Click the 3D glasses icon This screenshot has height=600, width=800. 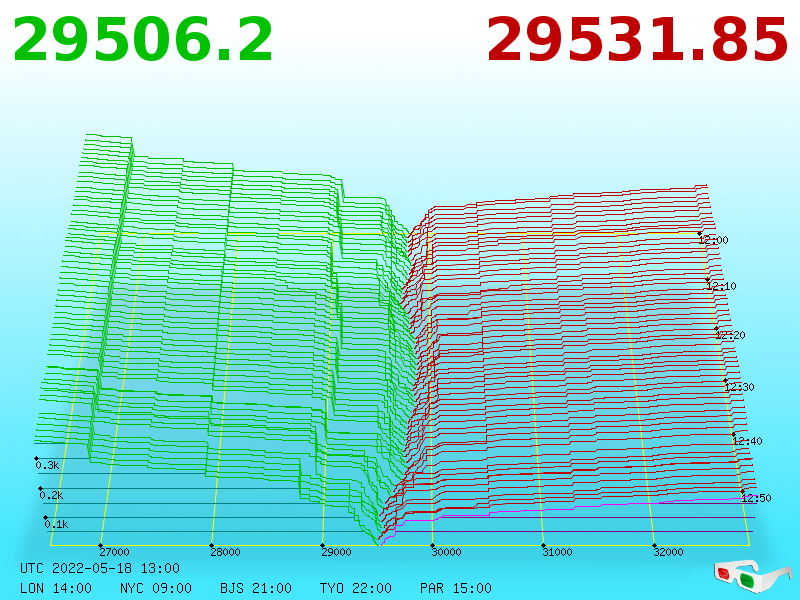pos(752,577)
